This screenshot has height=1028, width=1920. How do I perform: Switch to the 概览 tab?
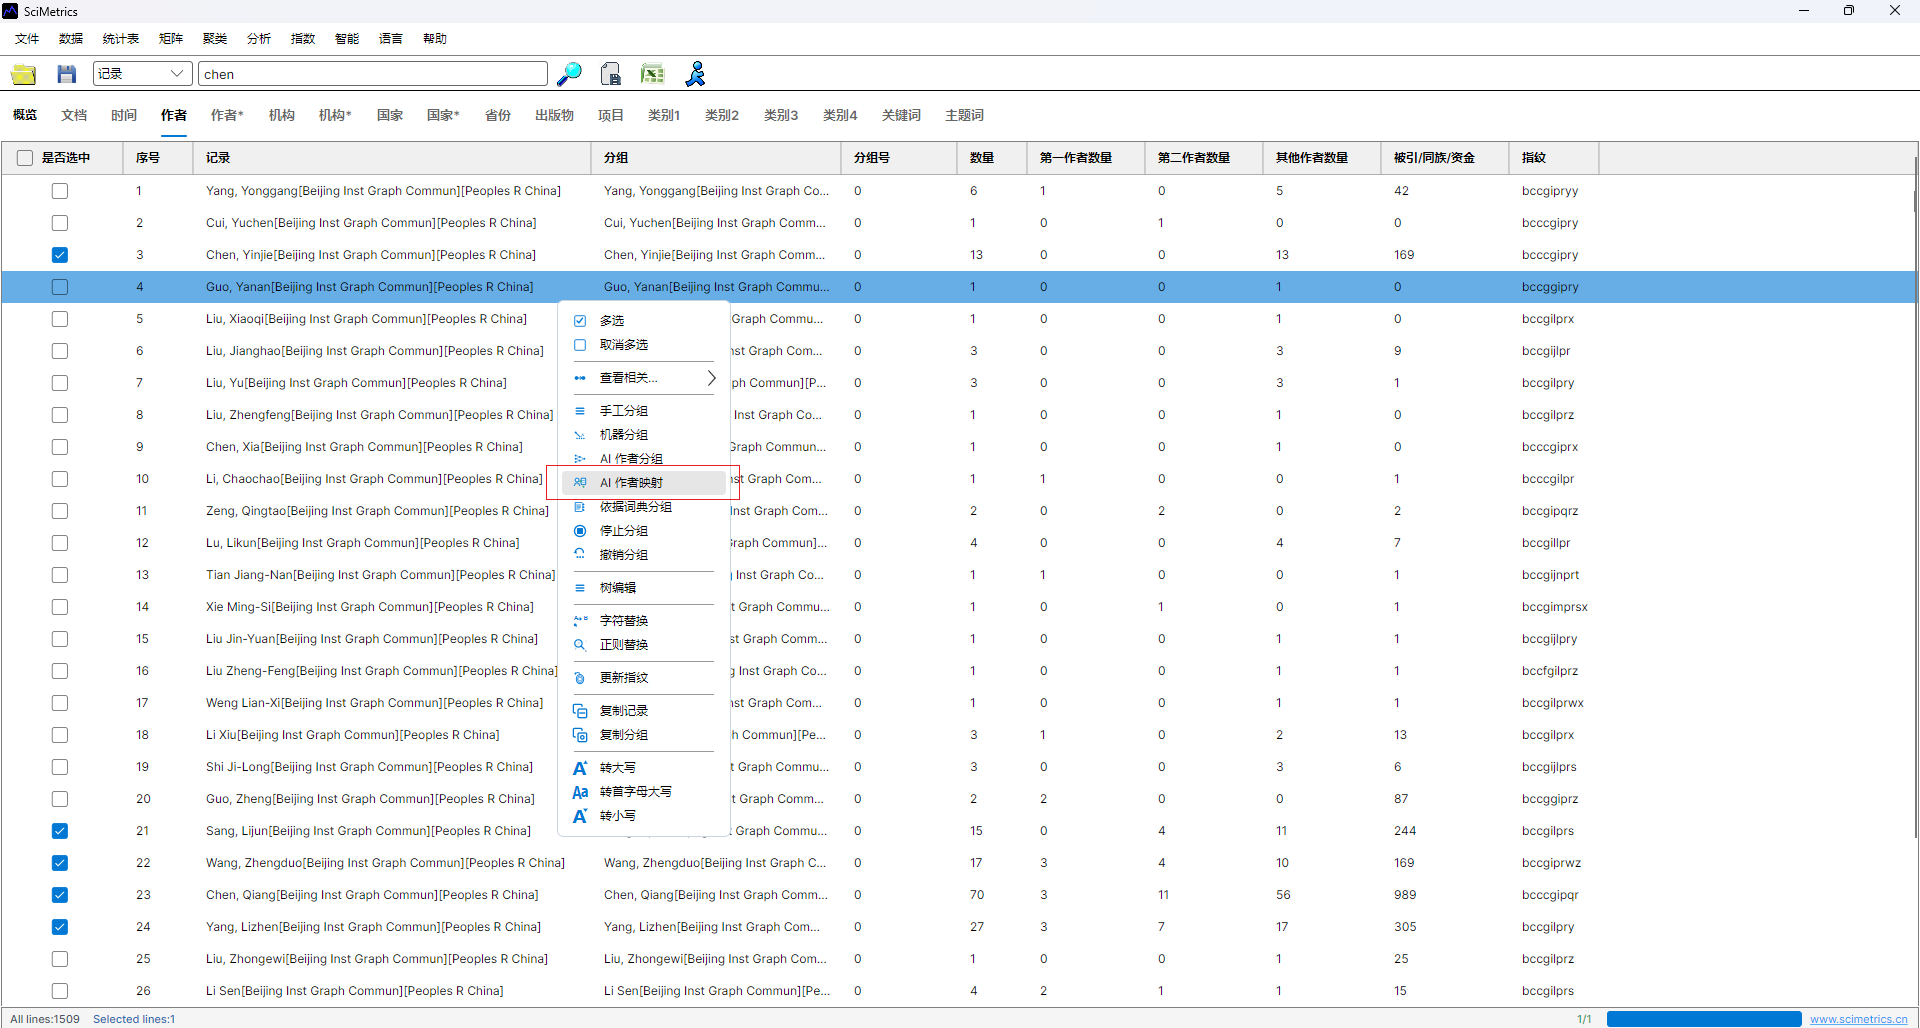25,116
